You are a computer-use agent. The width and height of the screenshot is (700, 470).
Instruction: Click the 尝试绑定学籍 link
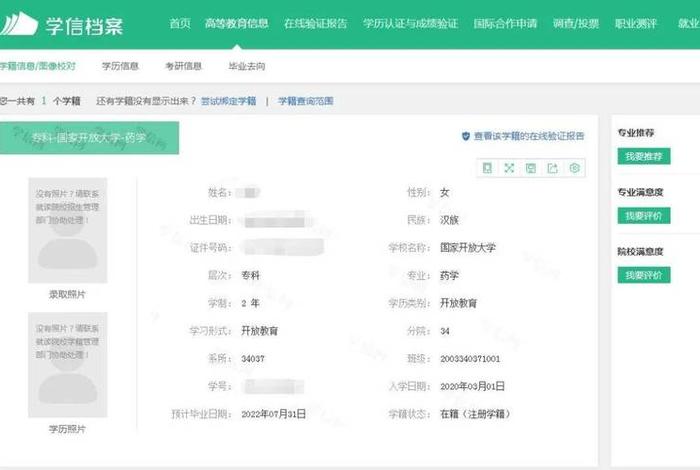point(229,101)
